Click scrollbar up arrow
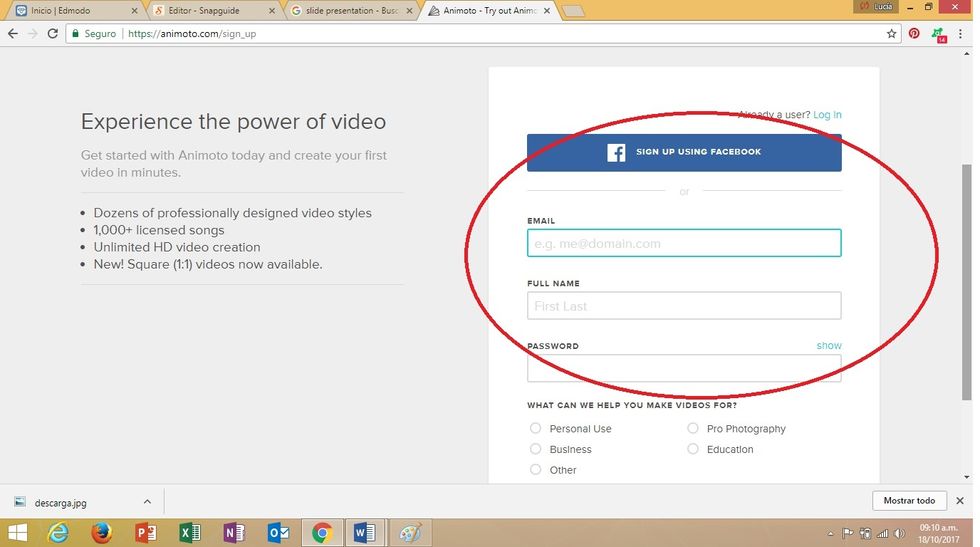980x547 pixels. 967,55
